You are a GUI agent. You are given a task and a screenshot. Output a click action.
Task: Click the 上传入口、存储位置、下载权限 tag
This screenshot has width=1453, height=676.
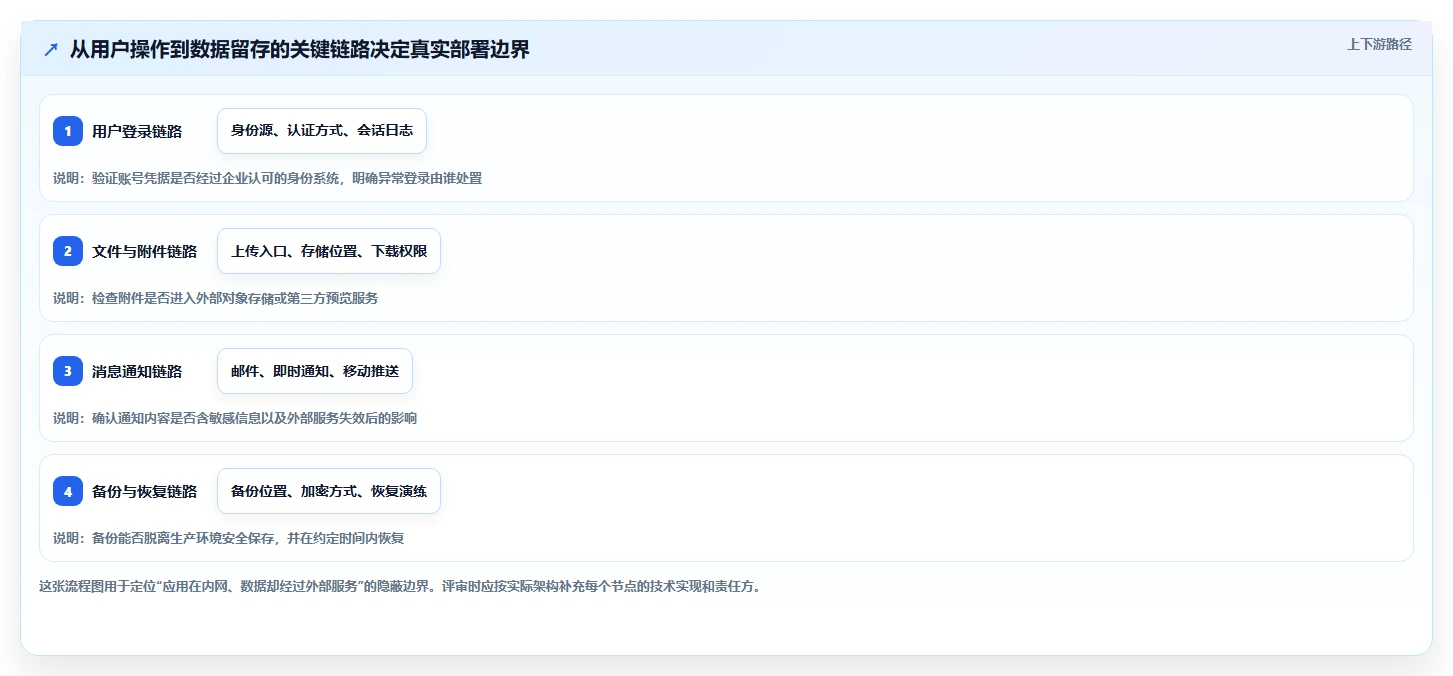[329, 251]
